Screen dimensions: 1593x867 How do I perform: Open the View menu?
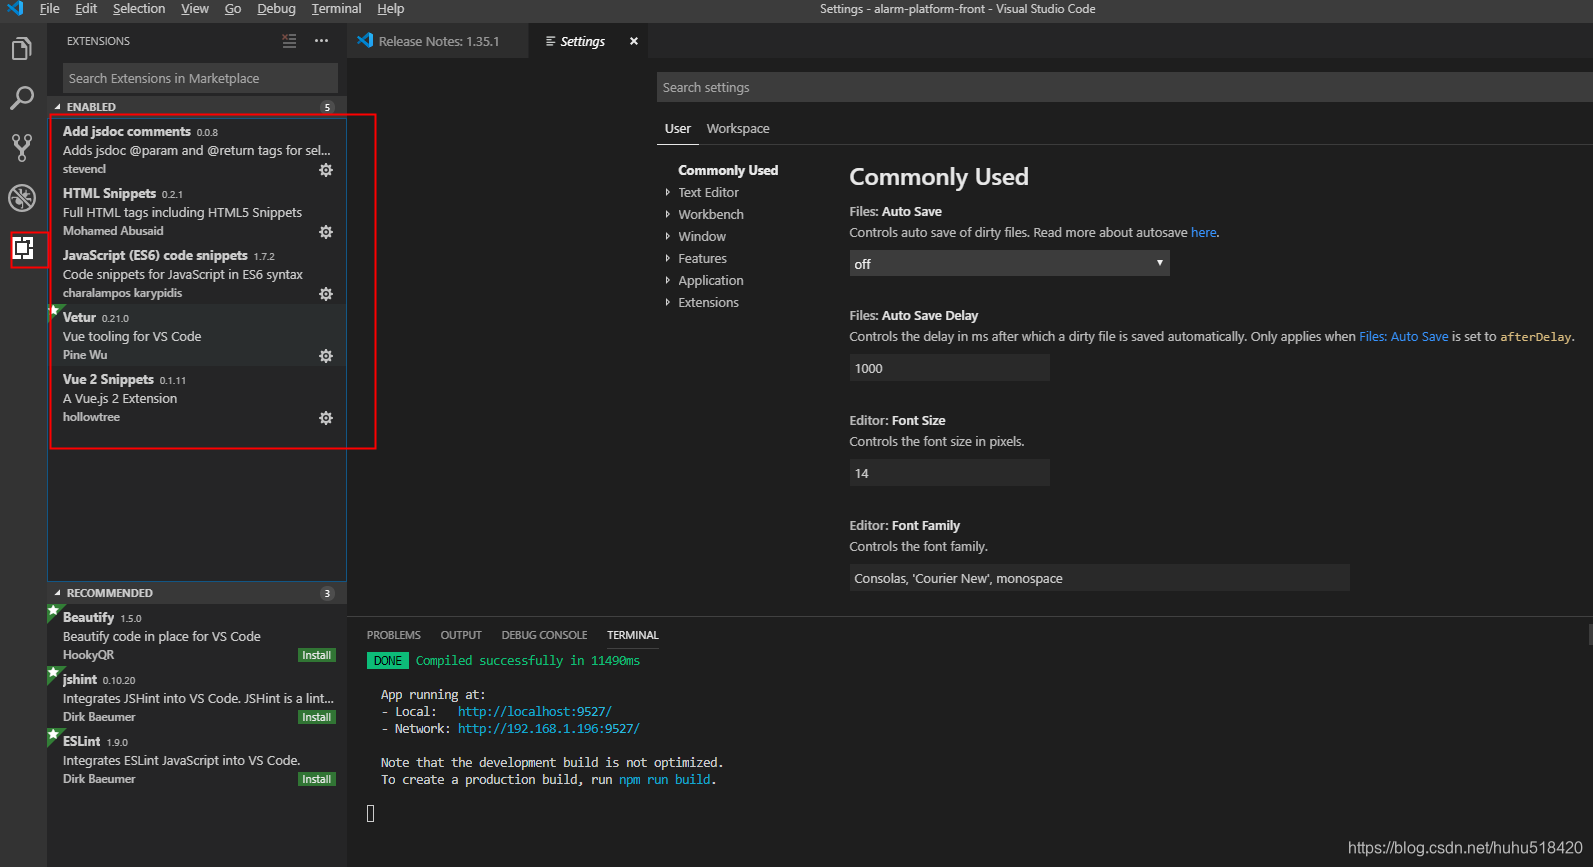pyautogui.click(x=195, y=9)
